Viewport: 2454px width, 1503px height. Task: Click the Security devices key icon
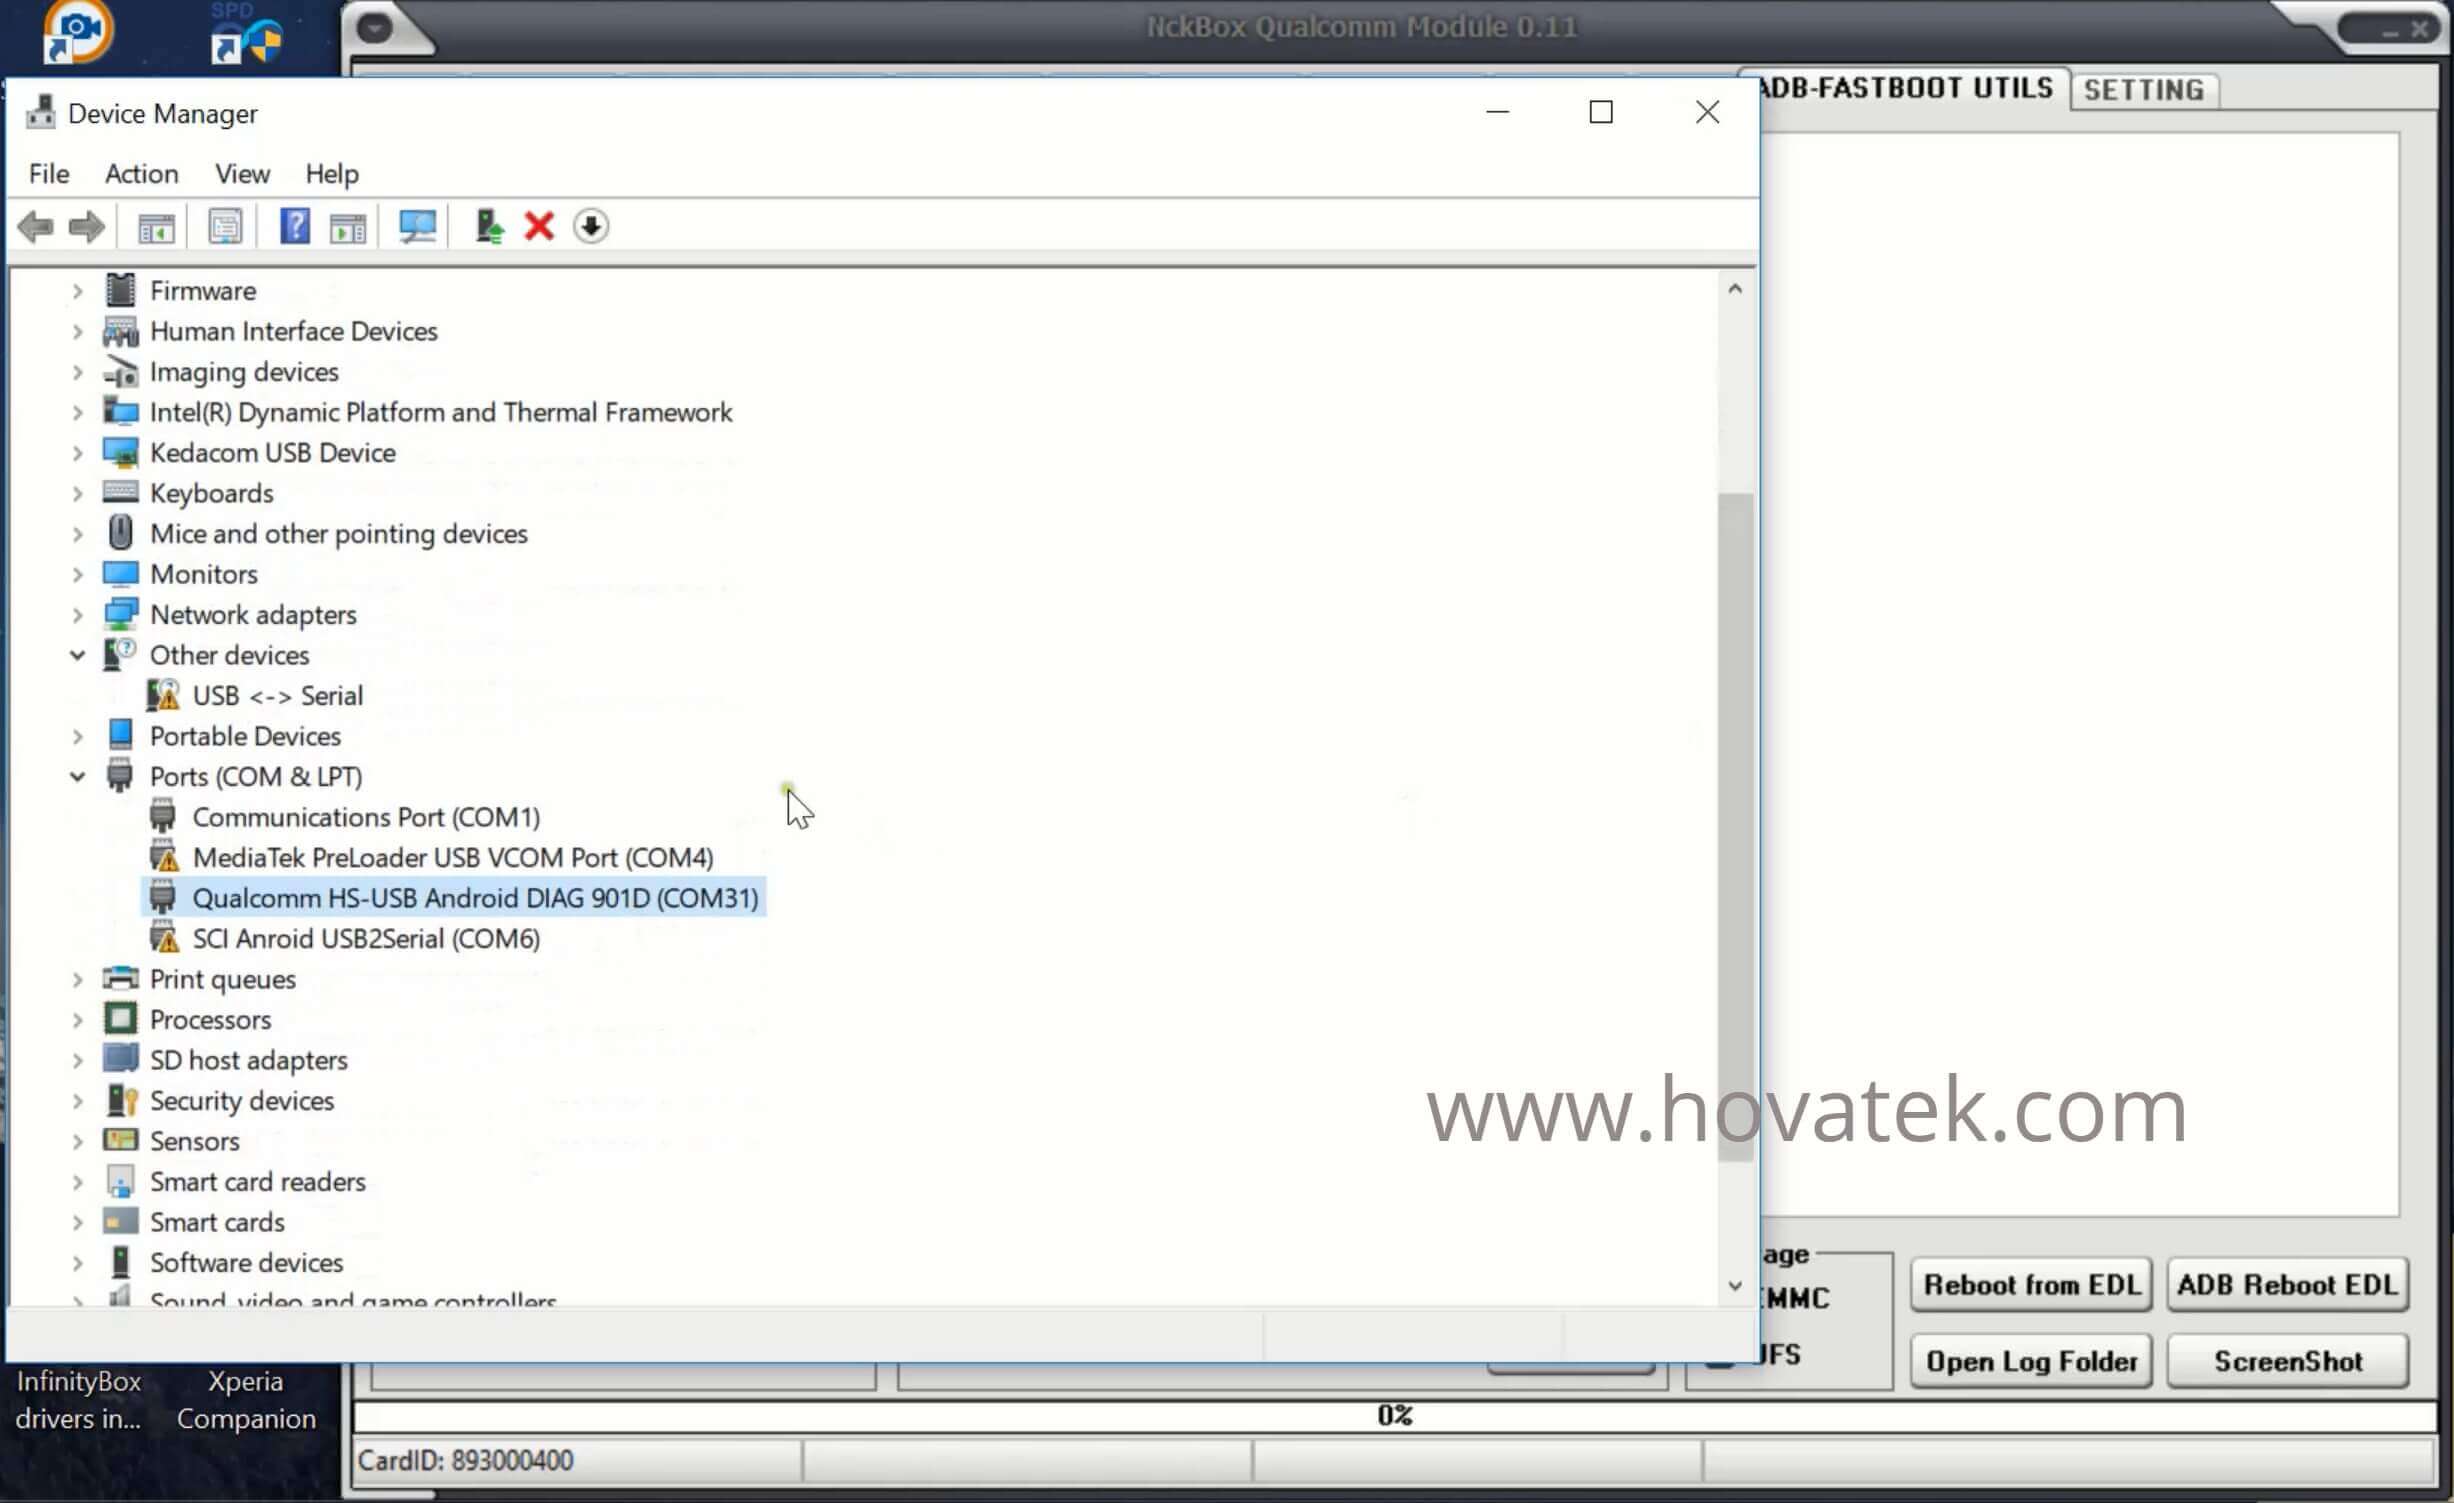121,1099
